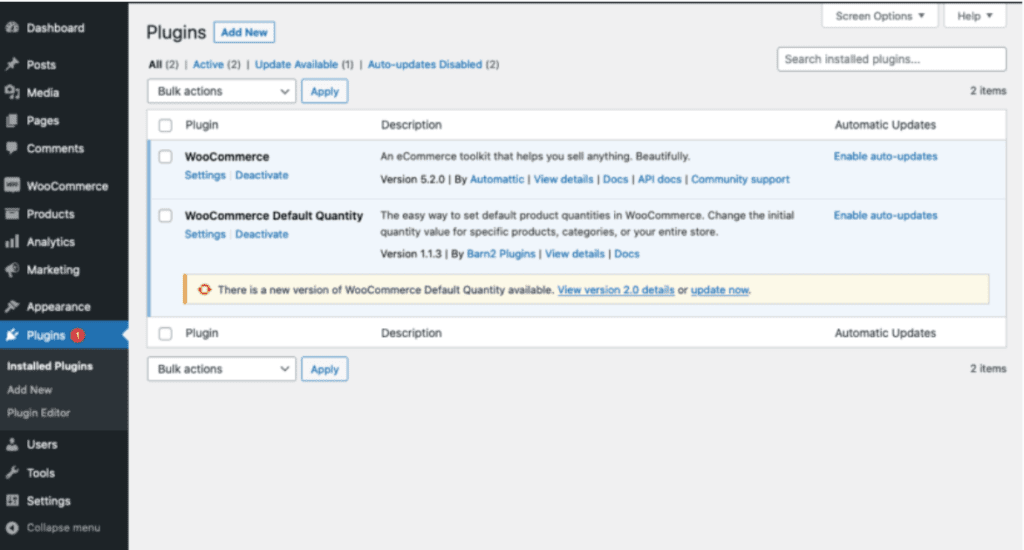
Task: View details of WooCommerce Default Quantity
Action: [x=575, y=253]
